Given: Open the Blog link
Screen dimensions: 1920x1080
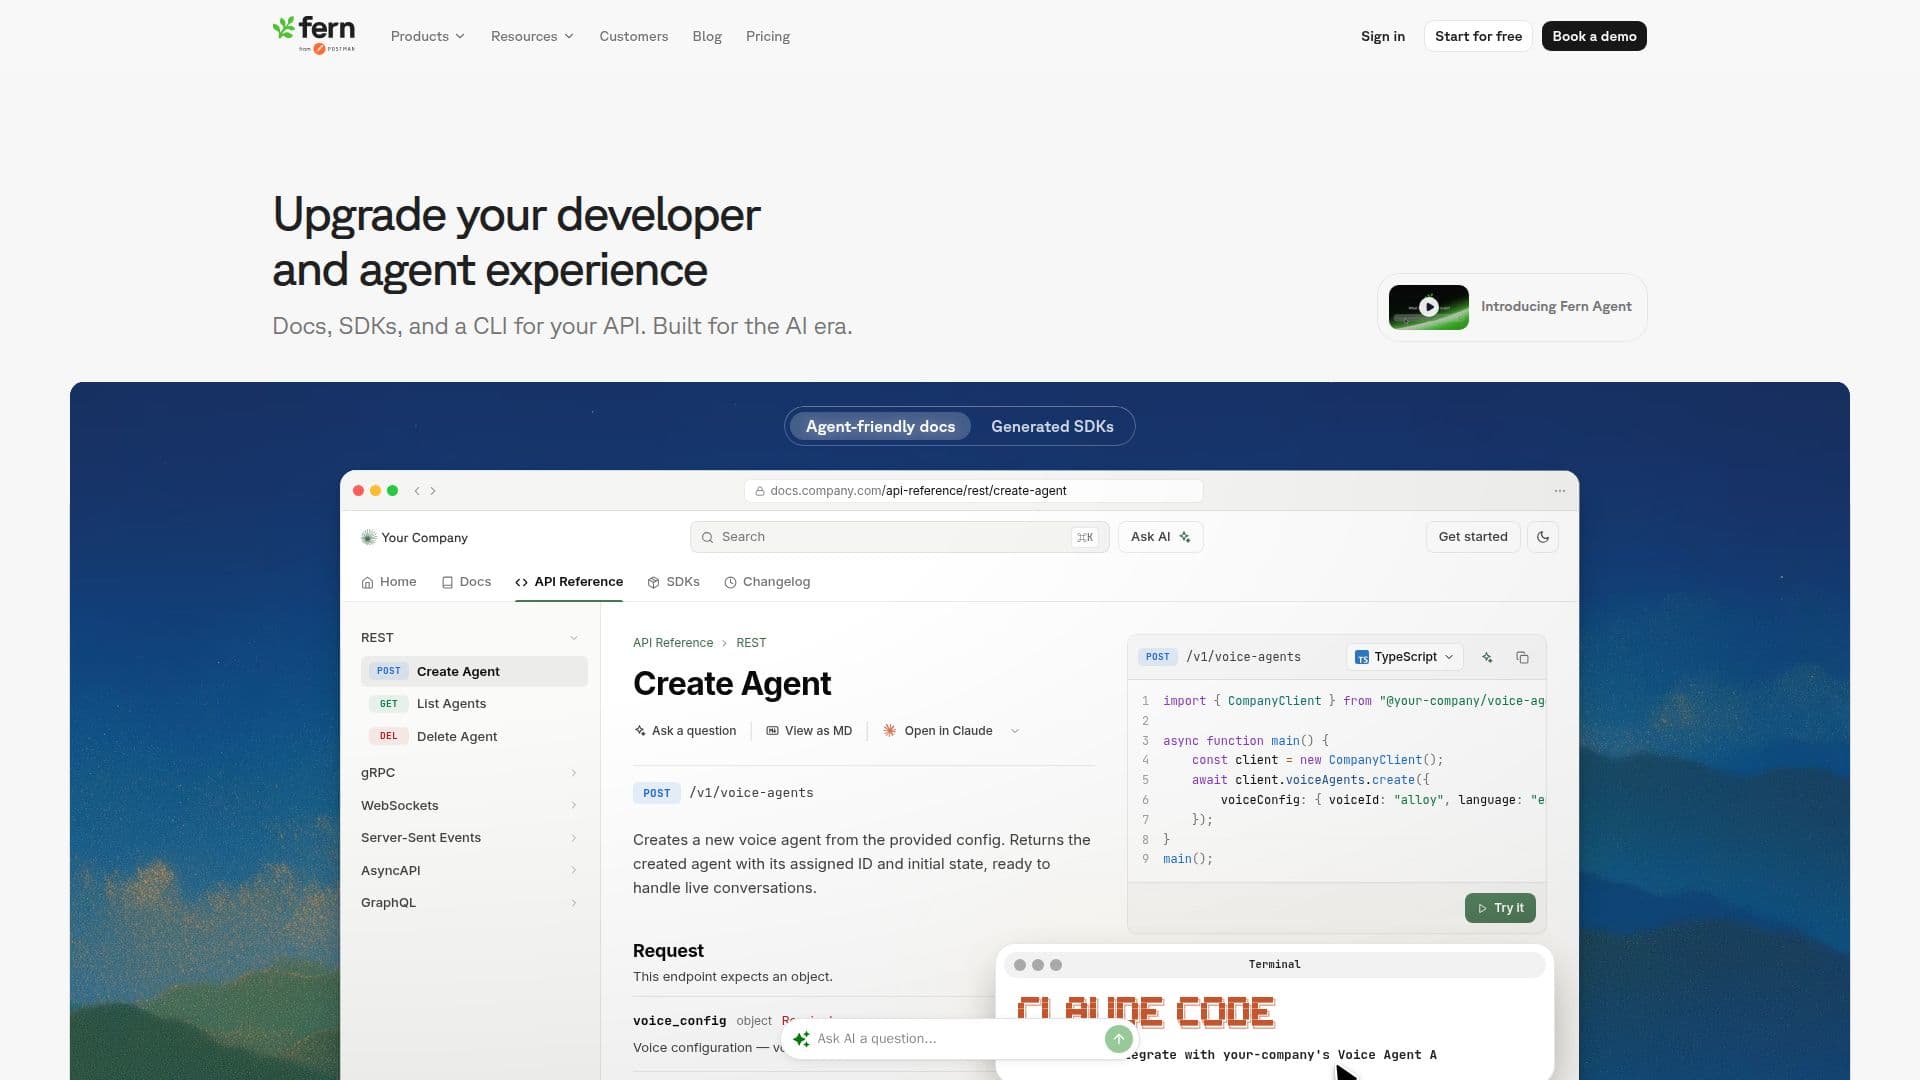Looking at the screenshot, I should coord(706,36).
